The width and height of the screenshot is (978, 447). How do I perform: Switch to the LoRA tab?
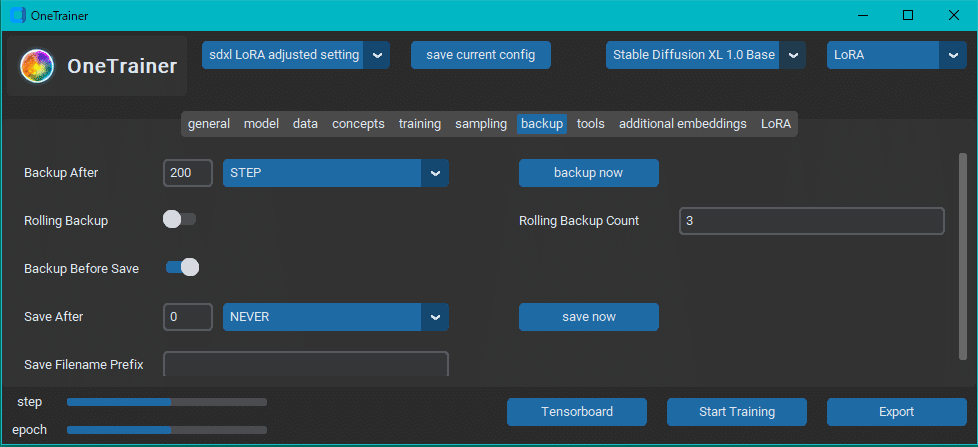[x=775, y=124]
